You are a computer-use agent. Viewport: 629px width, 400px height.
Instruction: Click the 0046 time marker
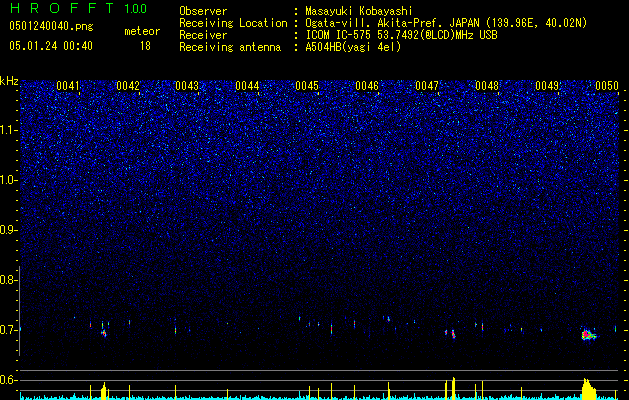click(367, 86)
